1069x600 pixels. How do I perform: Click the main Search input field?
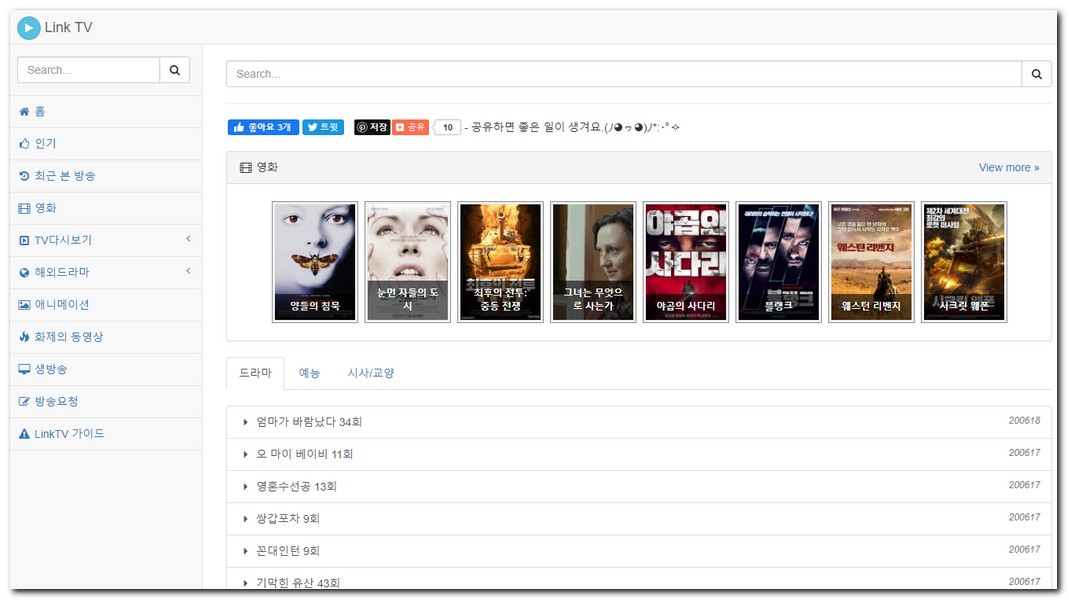(x=624, y=74)
